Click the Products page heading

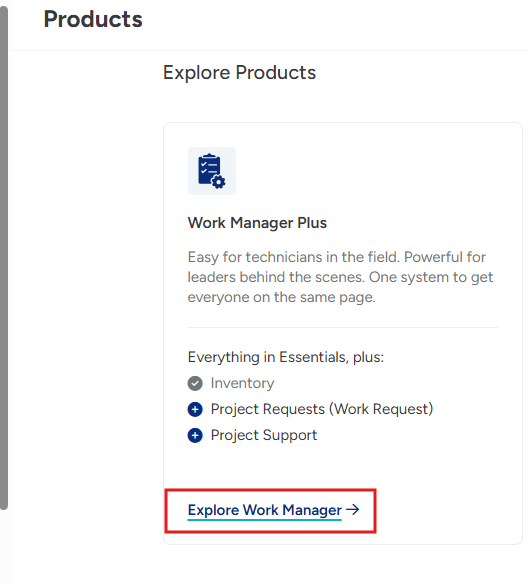(93, 19)
